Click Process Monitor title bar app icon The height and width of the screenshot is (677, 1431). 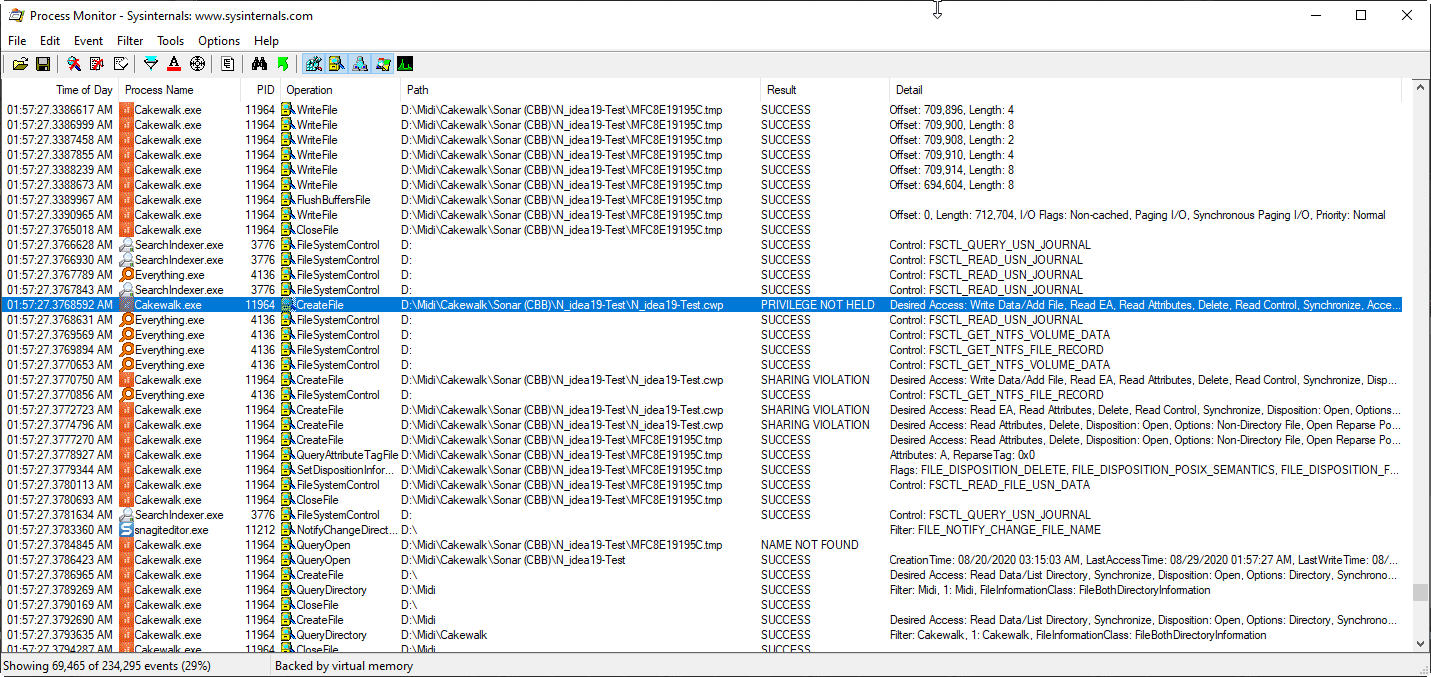click(x=16, y=15)
